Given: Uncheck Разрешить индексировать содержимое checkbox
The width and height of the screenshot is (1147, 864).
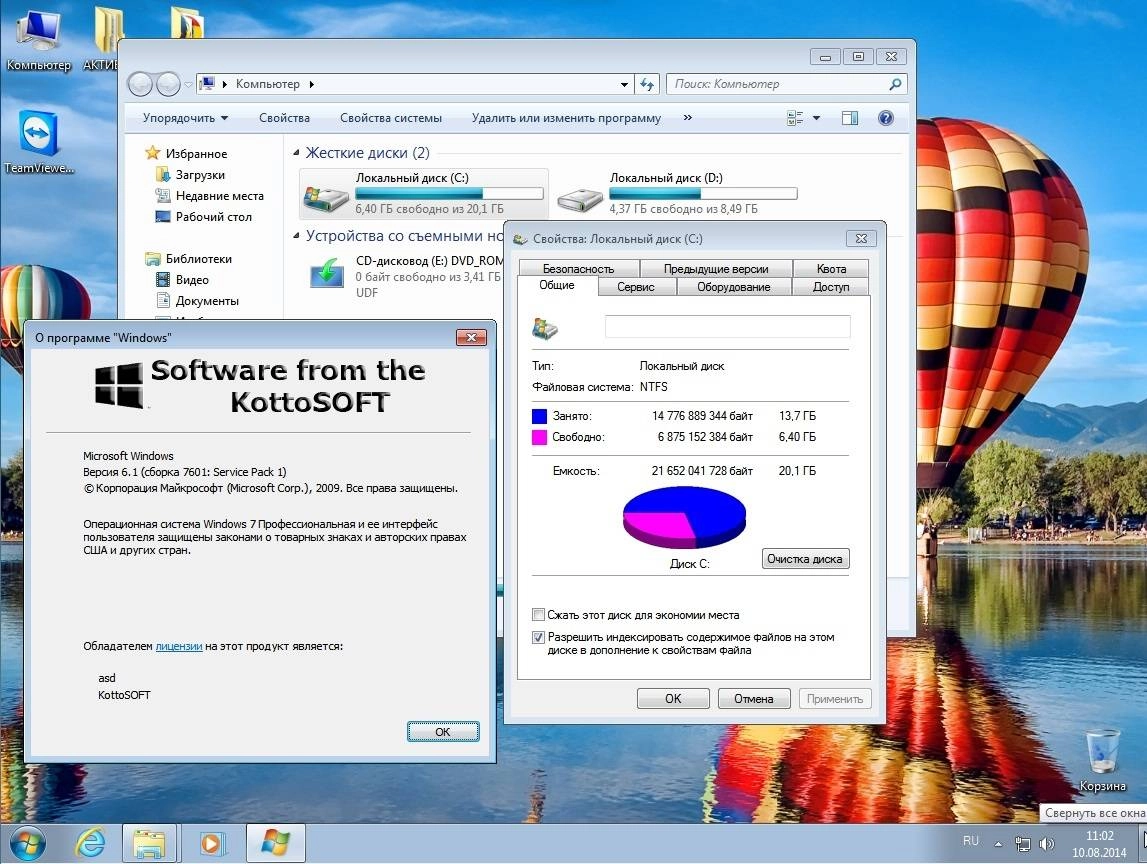Looking at the screenshot, I should tap(538, 637).
